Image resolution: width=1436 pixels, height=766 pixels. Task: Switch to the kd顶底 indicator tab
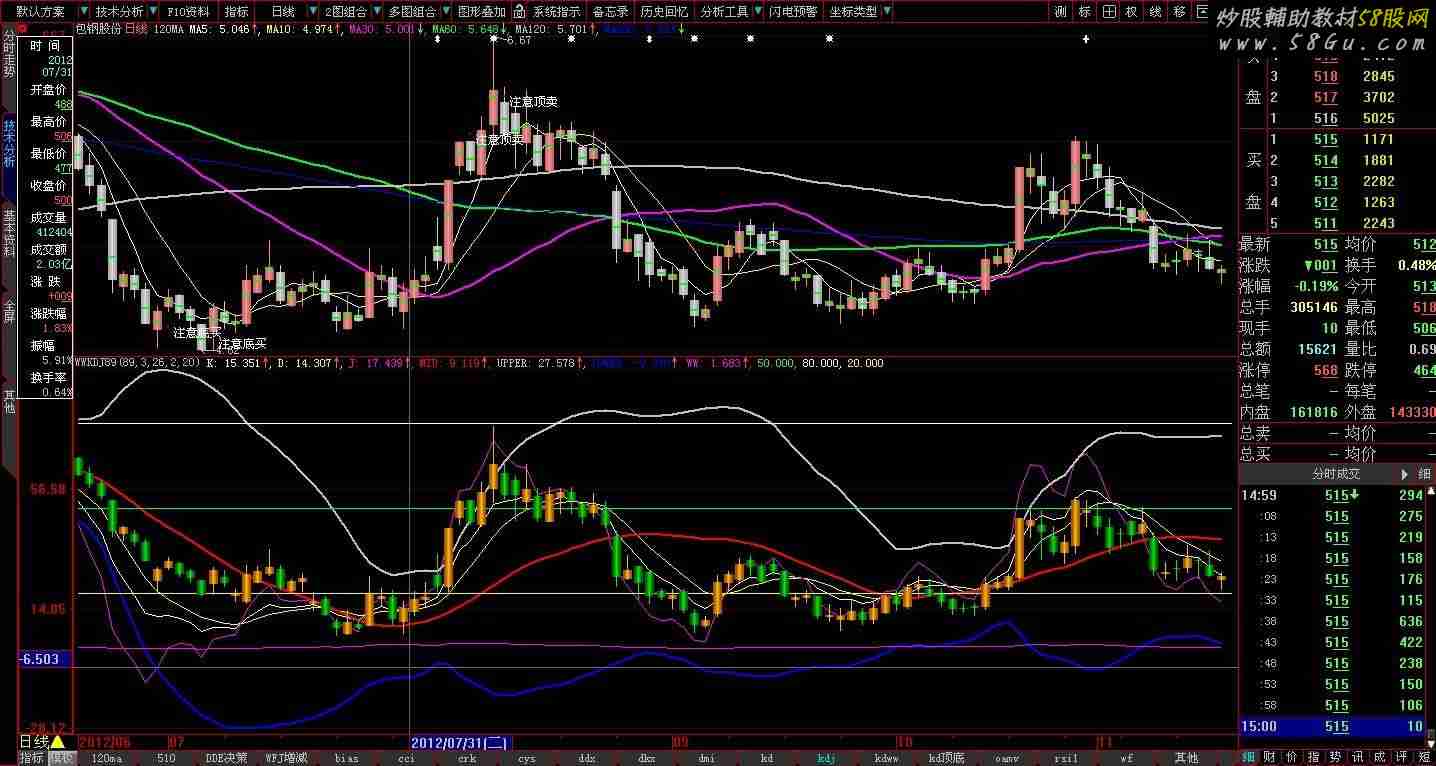946,758
